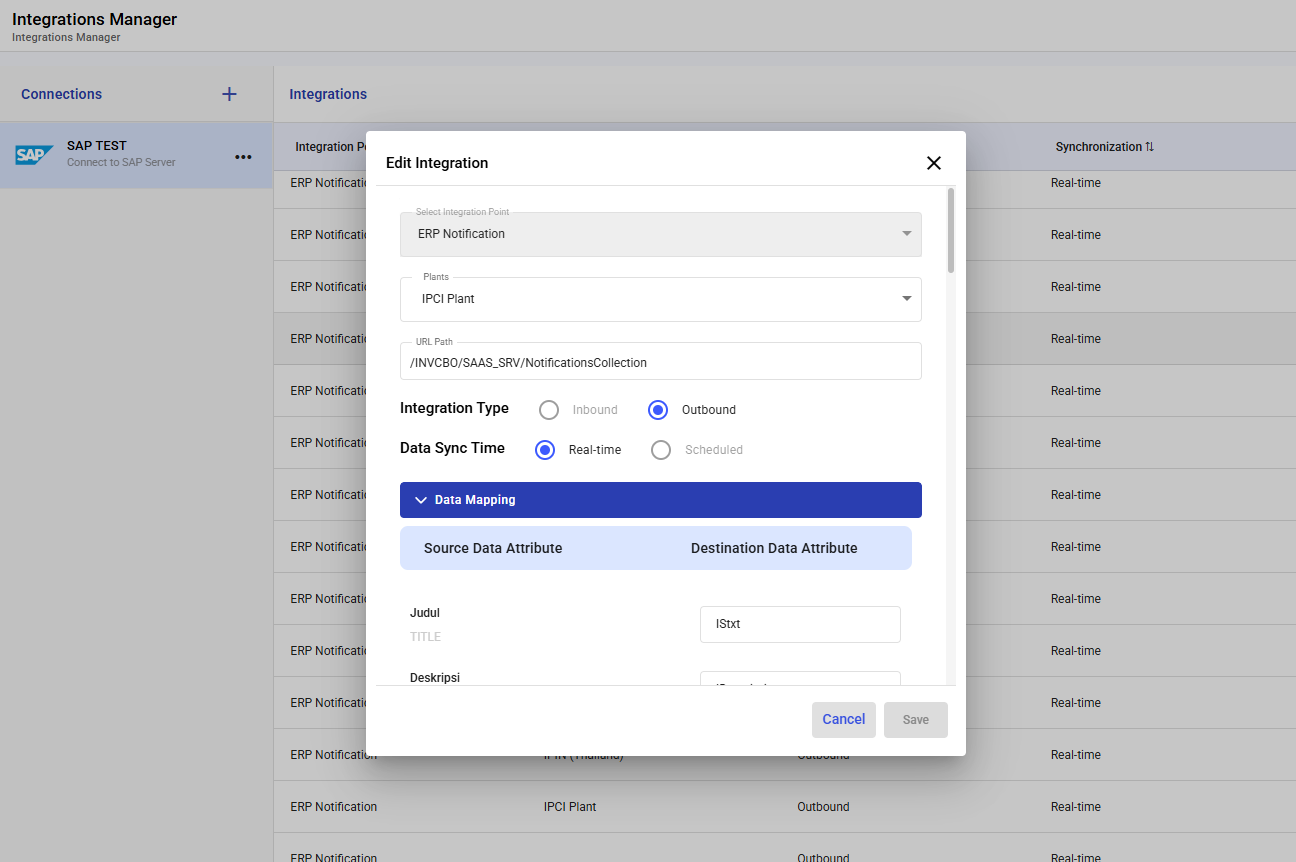Click the Synchronization sort arrows icon

(x=1150, y=147)
